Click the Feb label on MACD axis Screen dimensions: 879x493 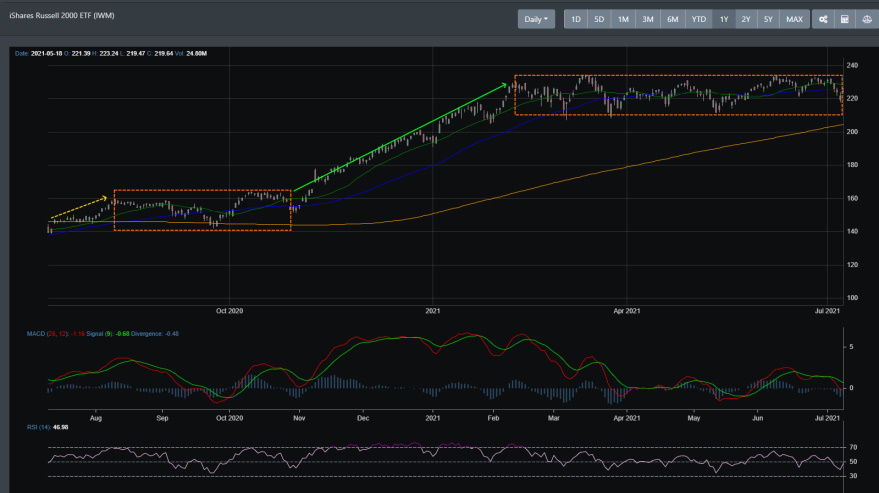click(493, 418)
